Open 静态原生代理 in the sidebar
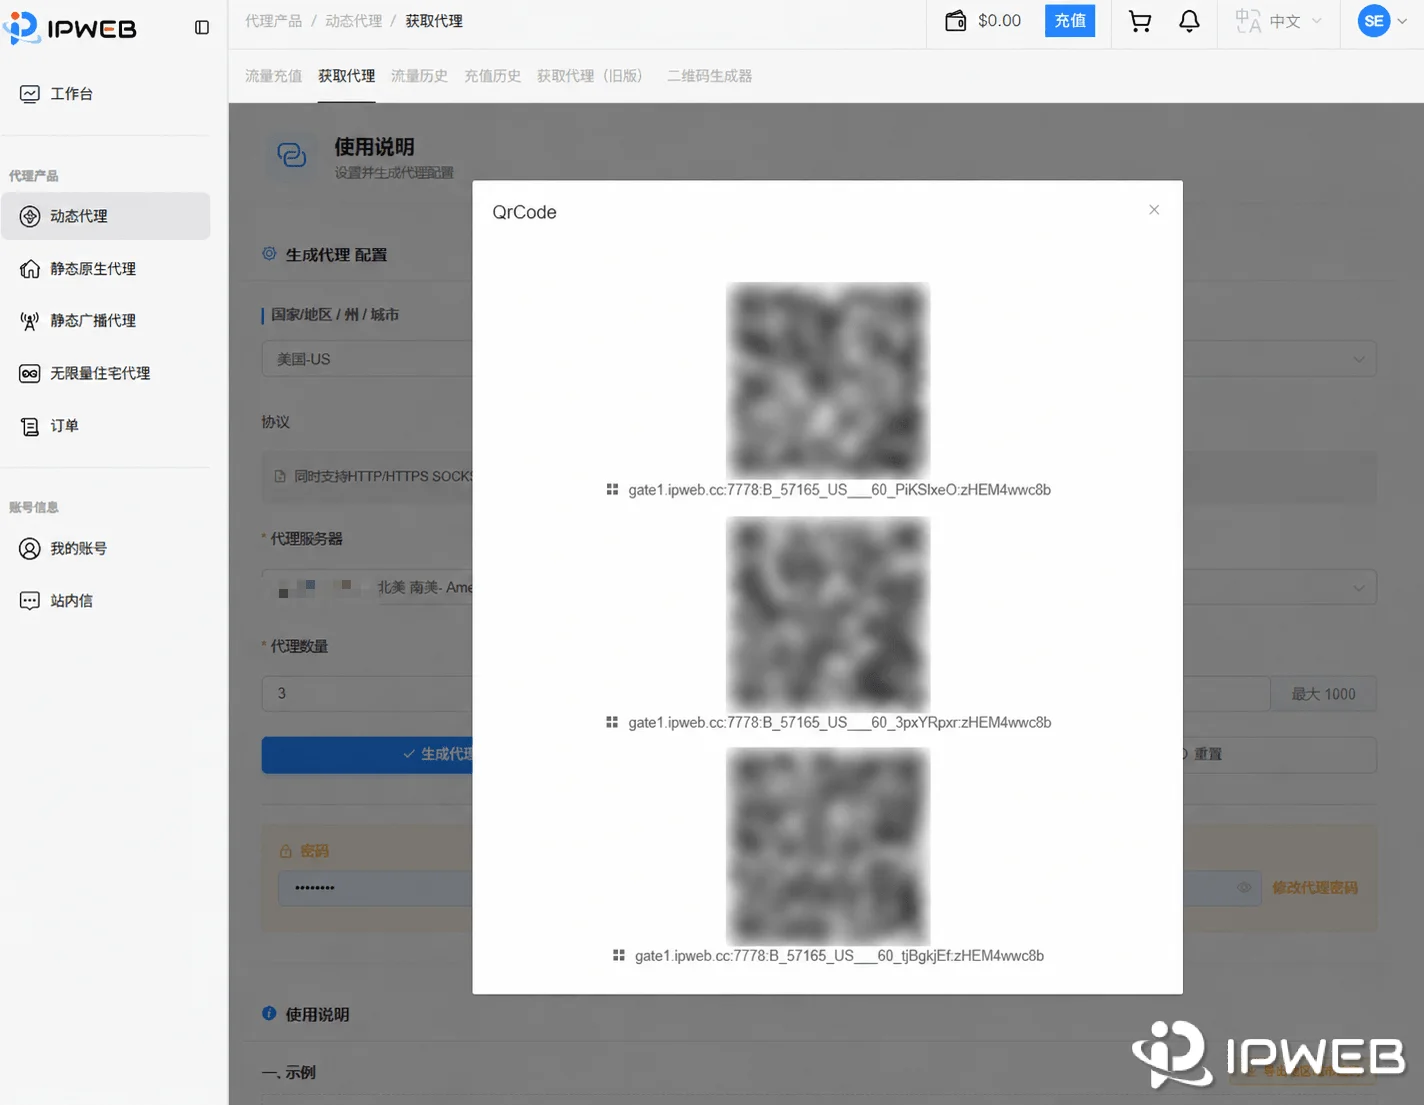This screenshot has width=1424, height=1105. (105, 269)
